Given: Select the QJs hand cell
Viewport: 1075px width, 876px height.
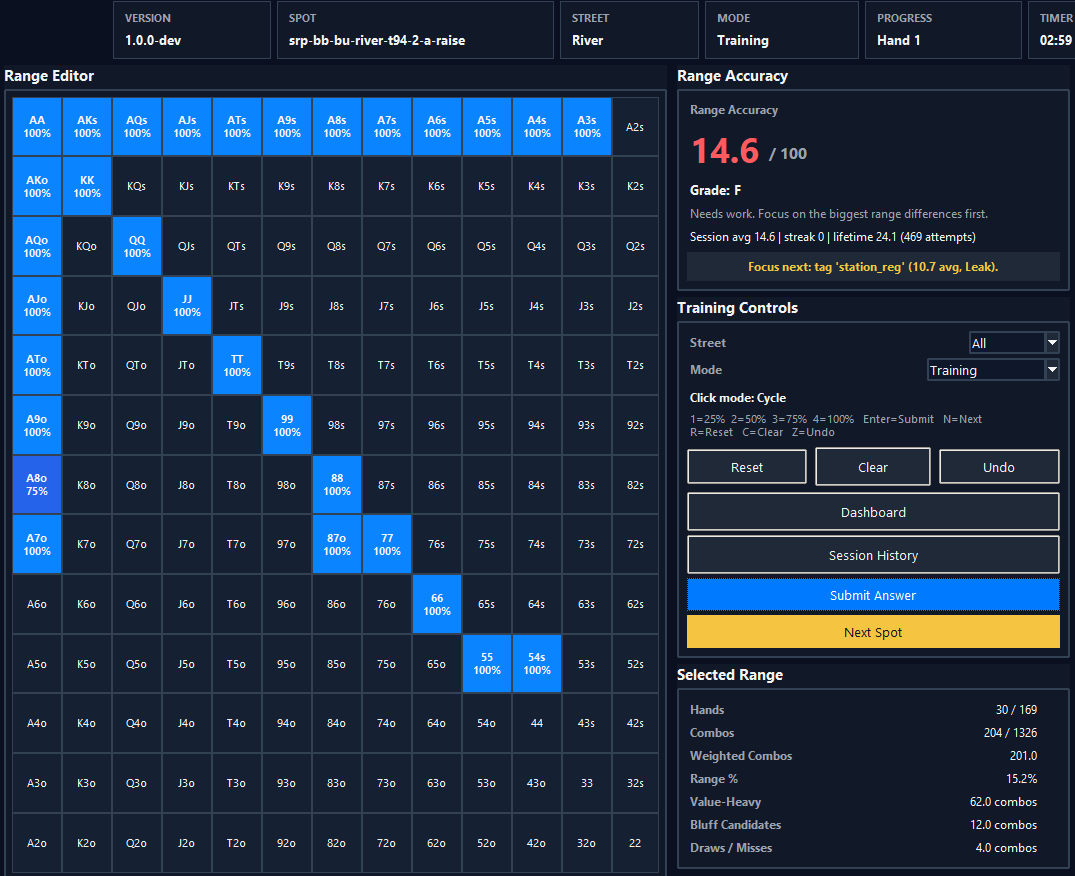Looking at the screenshot, I should [186, 246].
